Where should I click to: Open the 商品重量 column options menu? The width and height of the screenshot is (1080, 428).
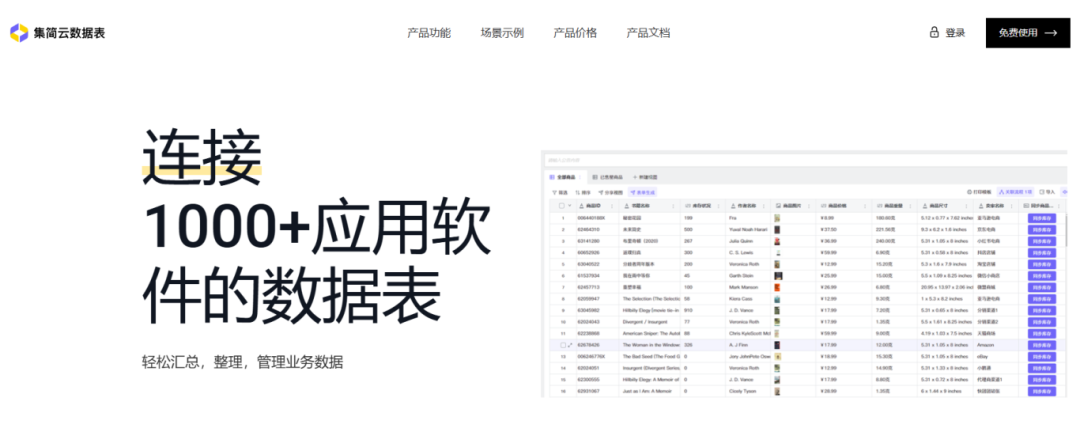coord(911,206)
